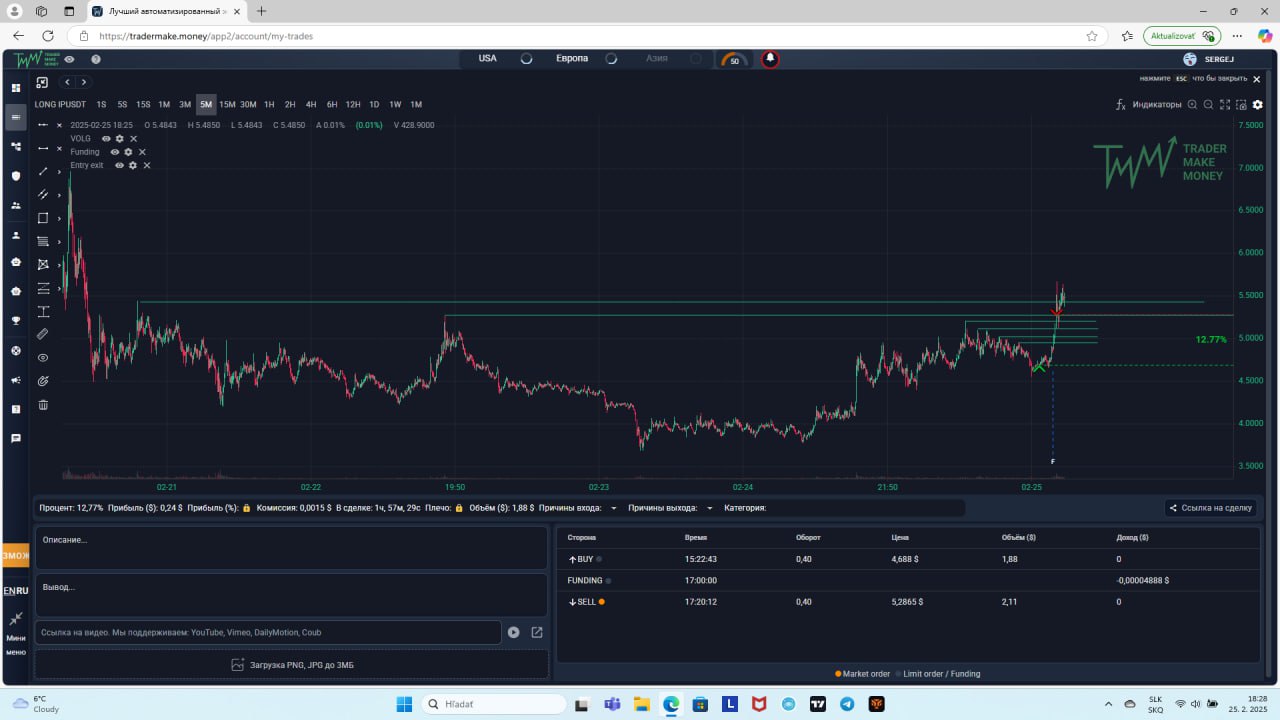Open the SERGEJ profile menu
The image size is (1280, 720).
pyautogui.click(x=1211, y=59)
